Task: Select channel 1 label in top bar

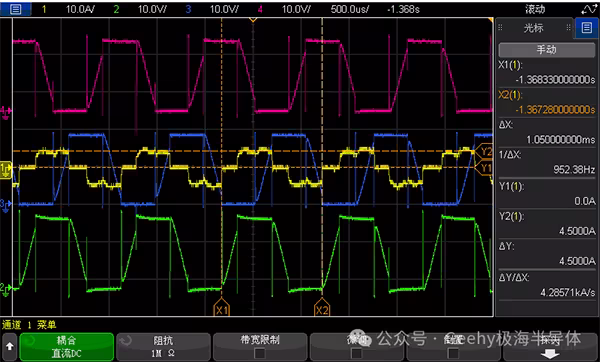Action: pyautogui.click(x=44, y=9)
